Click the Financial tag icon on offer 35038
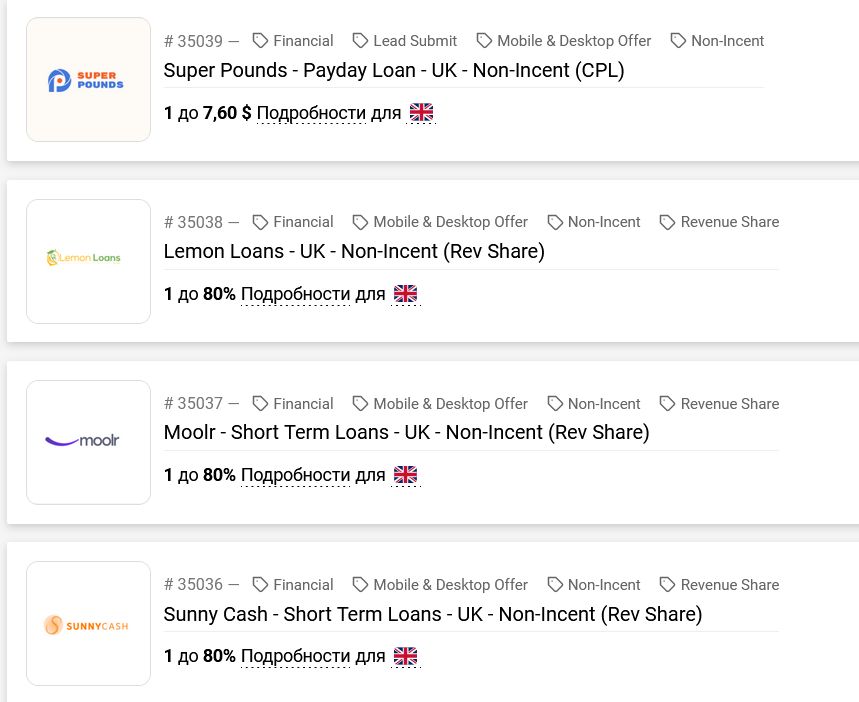Image resolution: width=859 pixels, height=702 pixels. [261, 222]
